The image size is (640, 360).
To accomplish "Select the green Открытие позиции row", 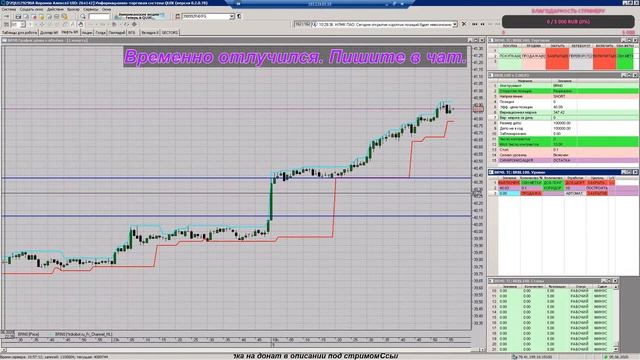I will 568,91.
